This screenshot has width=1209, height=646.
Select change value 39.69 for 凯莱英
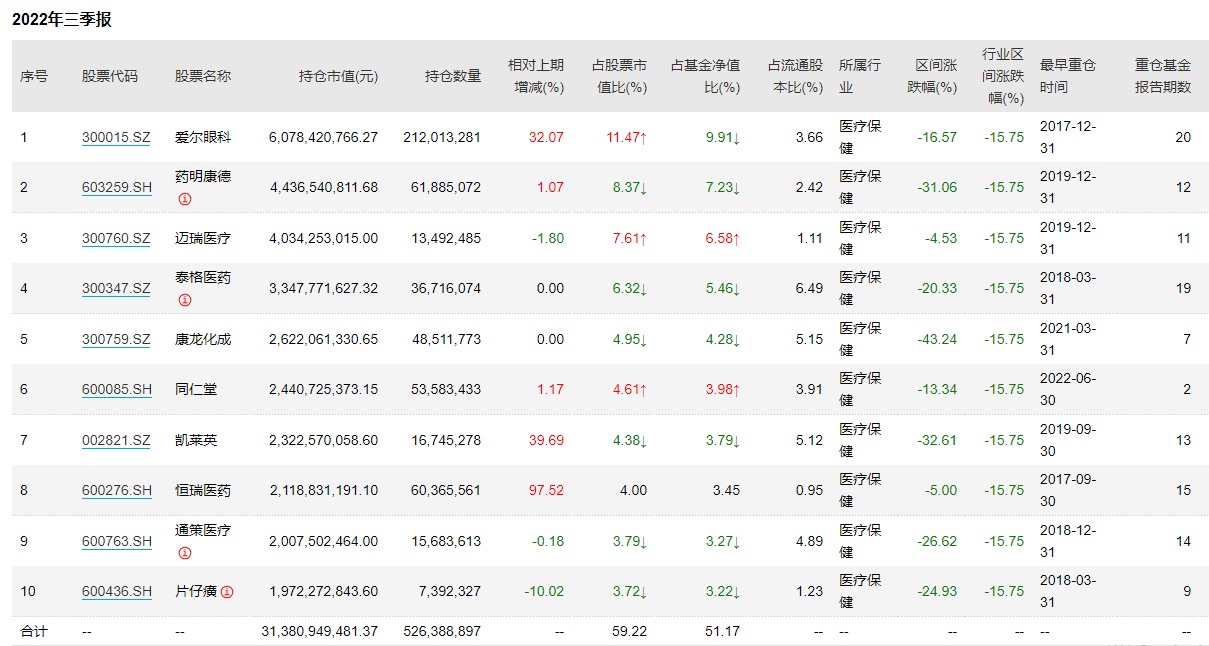click(547, 440)
